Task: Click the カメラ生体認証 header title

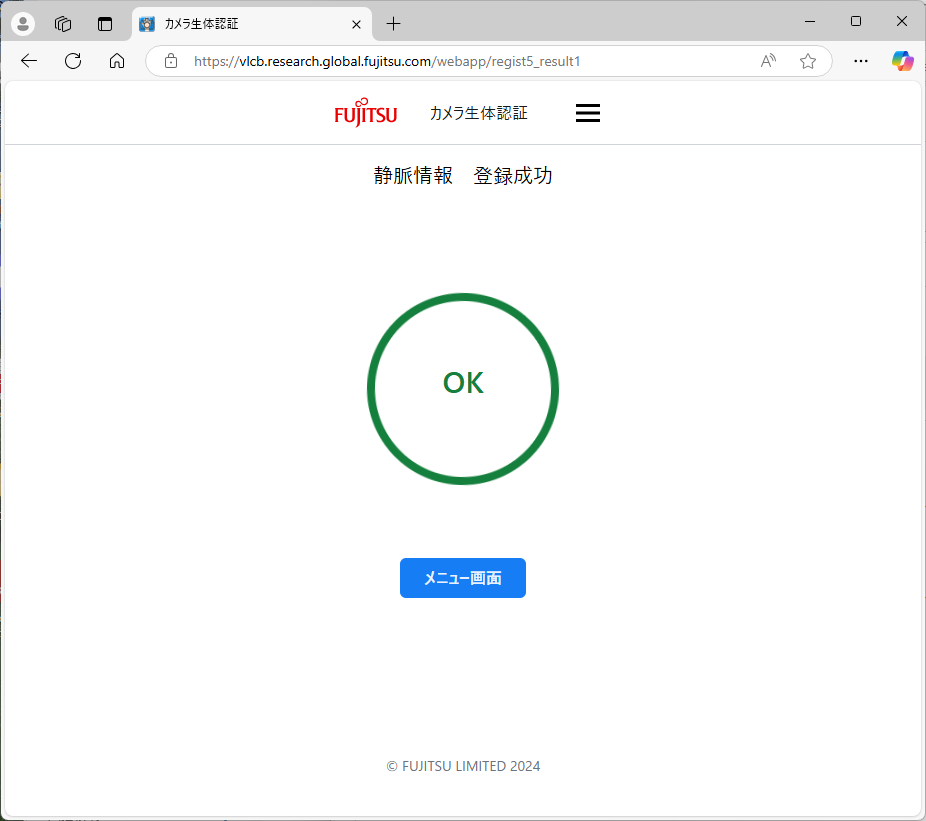Action: 478,113
